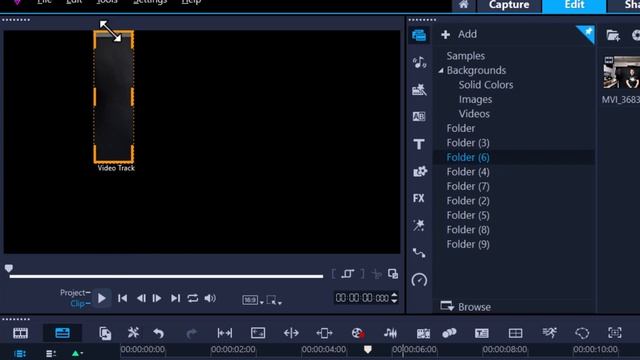
Task: Collapse the Backgrounds tree node
Action: tap(441, 71)
